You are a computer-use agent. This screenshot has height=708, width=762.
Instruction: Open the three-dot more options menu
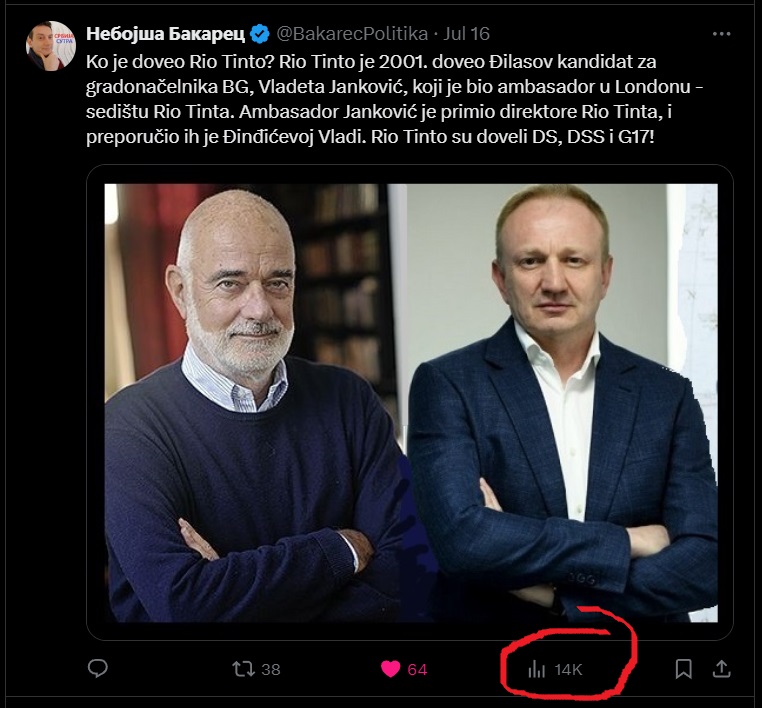721,33
